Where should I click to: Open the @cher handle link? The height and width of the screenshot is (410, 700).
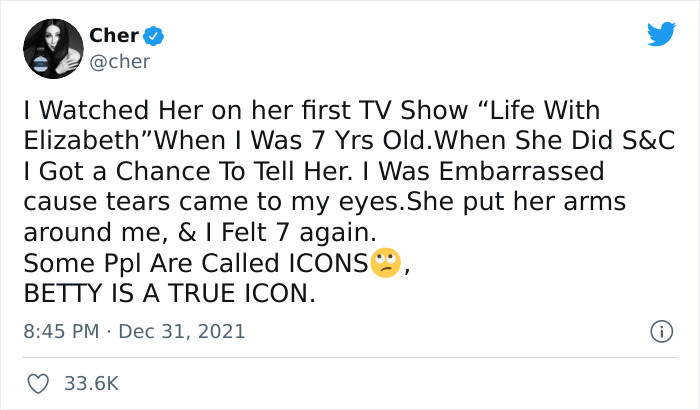click(120, 61)
